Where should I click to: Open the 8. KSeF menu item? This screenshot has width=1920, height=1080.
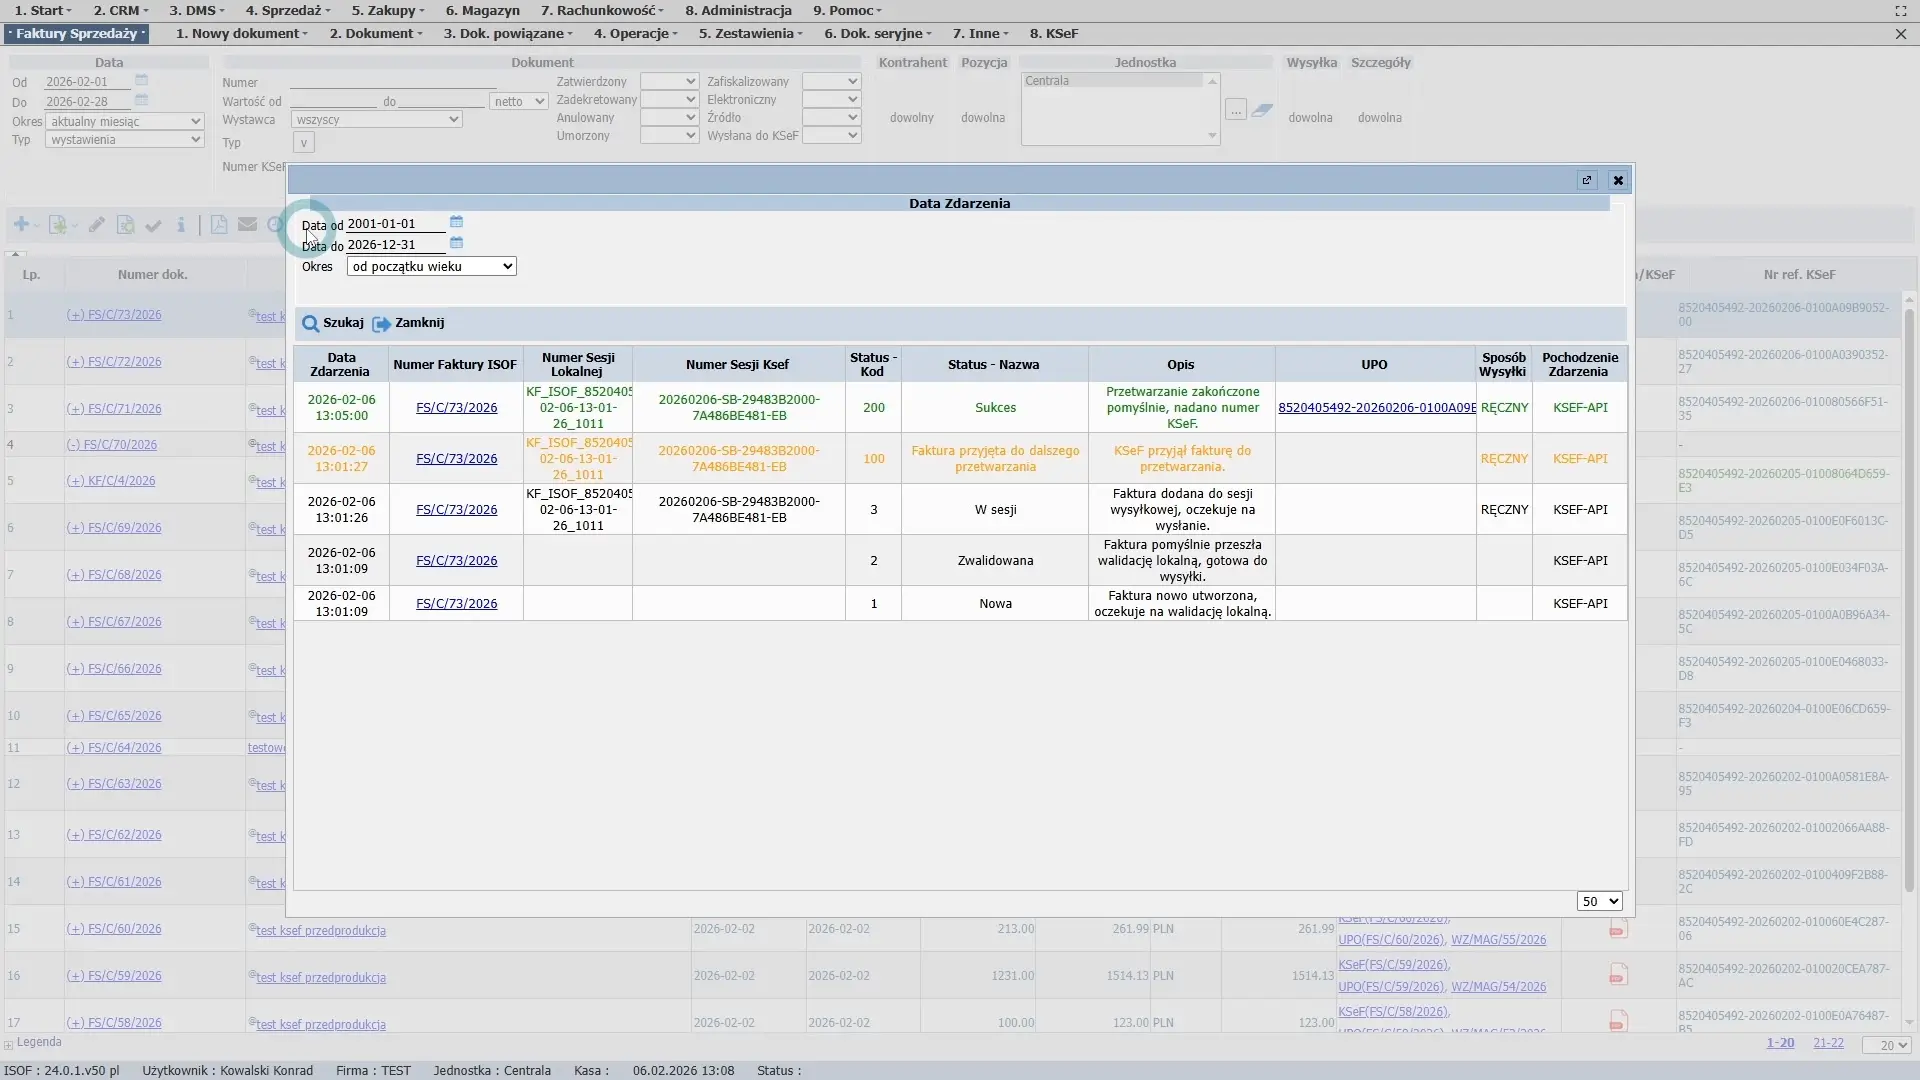1054,33
